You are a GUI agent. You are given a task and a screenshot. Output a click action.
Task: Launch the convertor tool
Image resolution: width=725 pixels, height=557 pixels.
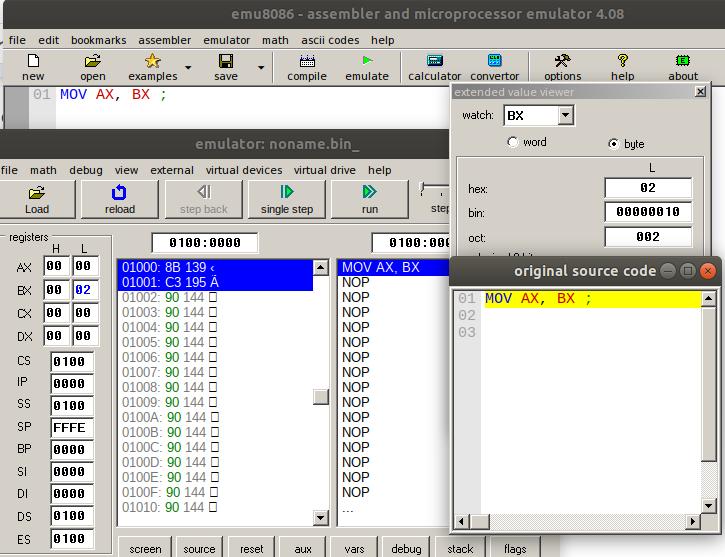[495, 67]
